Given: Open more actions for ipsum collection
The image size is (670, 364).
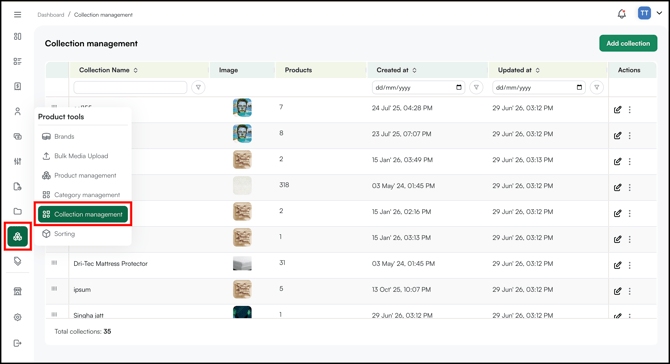Looking at the screenshot, I should coord(629,291).
